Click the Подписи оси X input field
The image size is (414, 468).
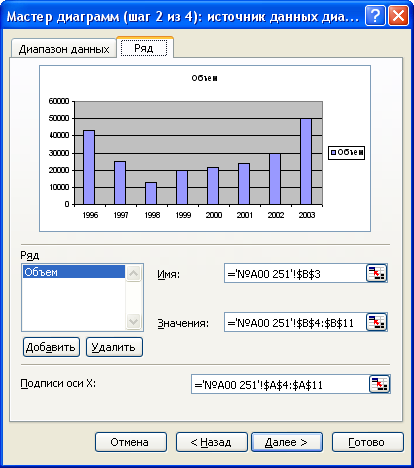[280, 384]
